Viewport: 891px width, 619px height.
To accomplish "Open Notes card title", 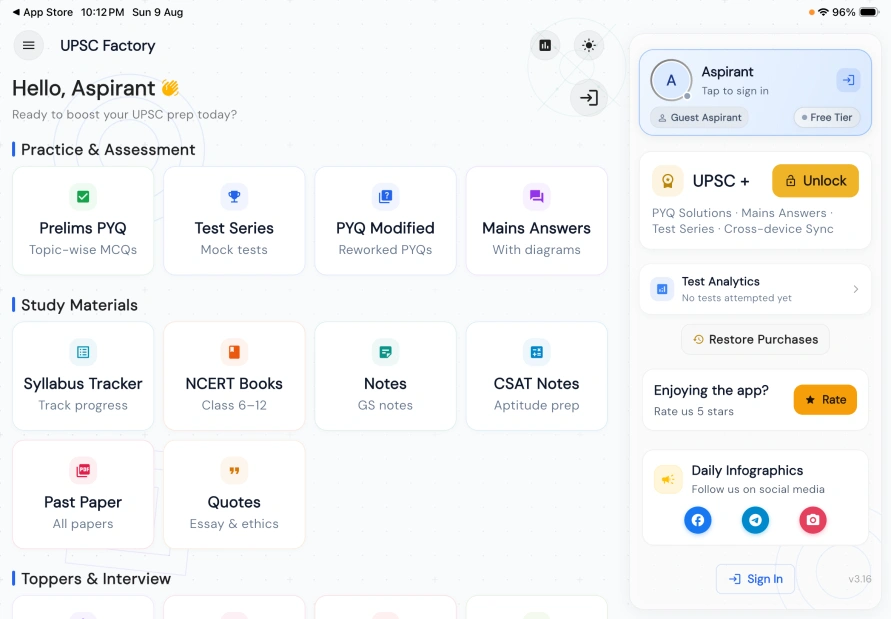I will [x=385, y=384].
